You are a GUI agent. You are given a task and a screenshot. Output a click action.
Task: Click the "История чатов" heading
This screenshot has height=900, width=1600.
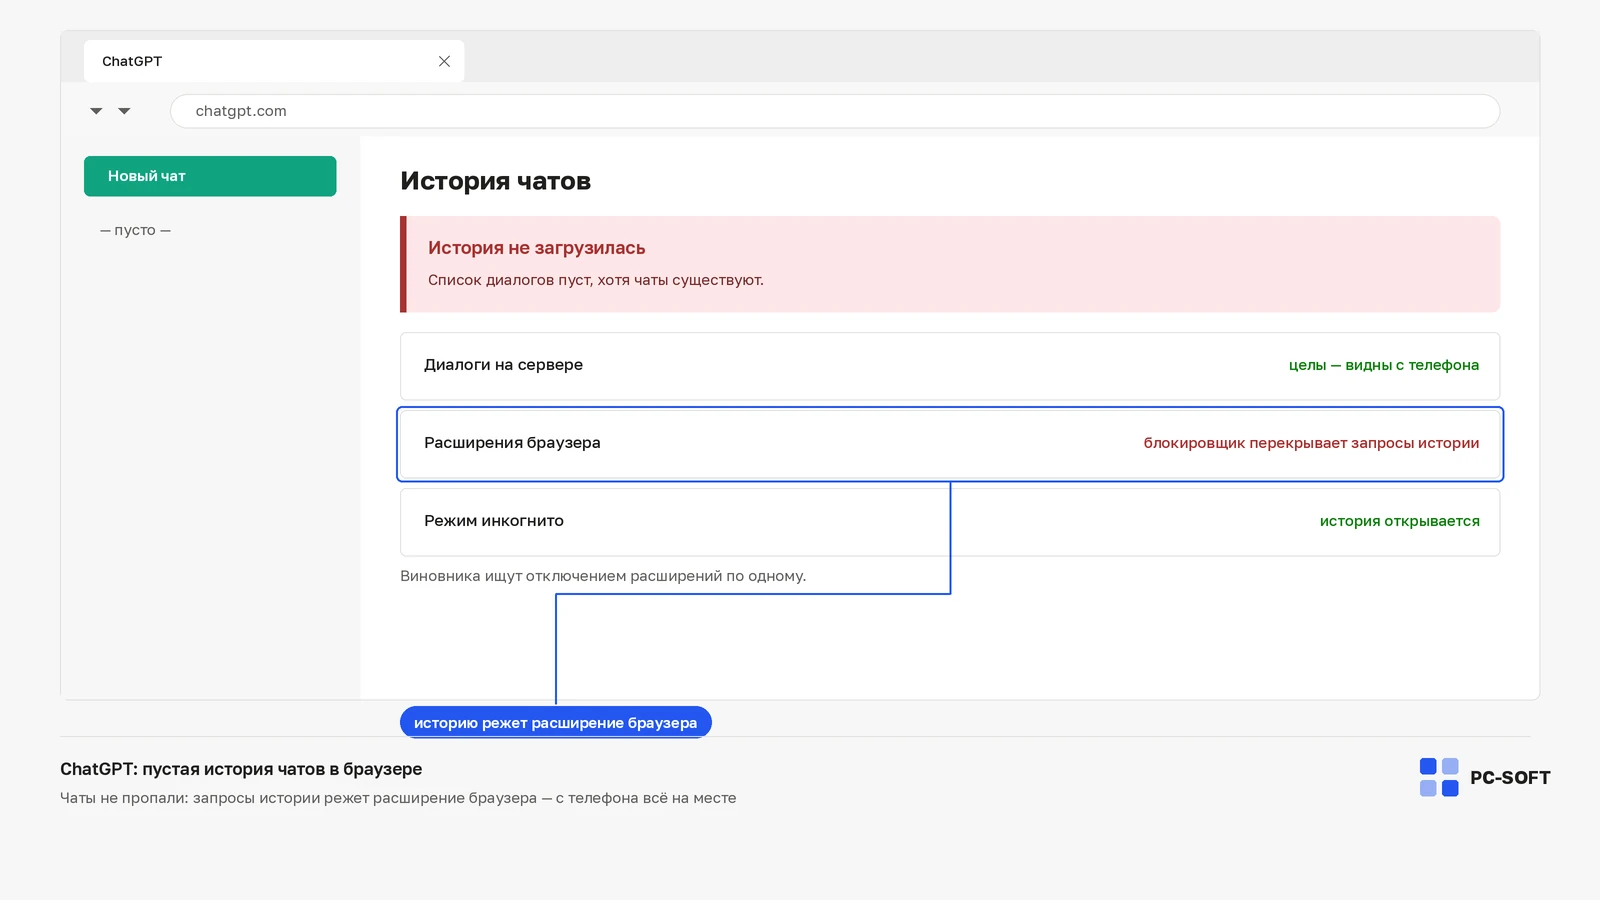point(495,181)
